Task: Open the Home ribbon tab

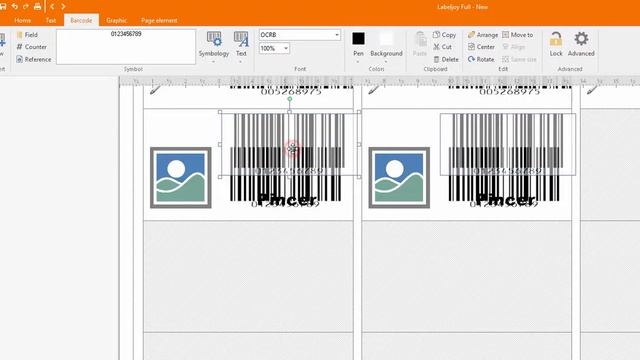Action: [x=22, y=20]
